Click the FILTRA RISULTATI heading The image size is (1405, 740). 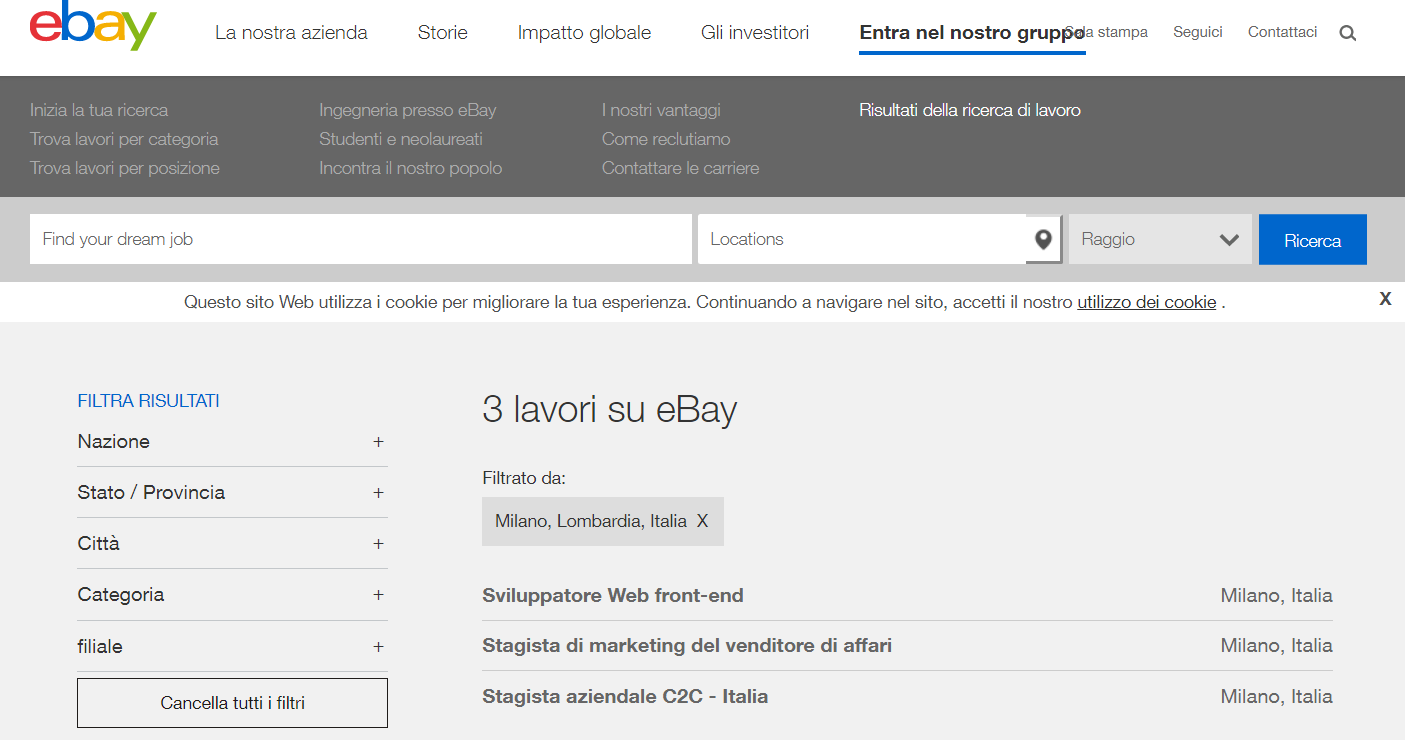[x=148, y=401]
